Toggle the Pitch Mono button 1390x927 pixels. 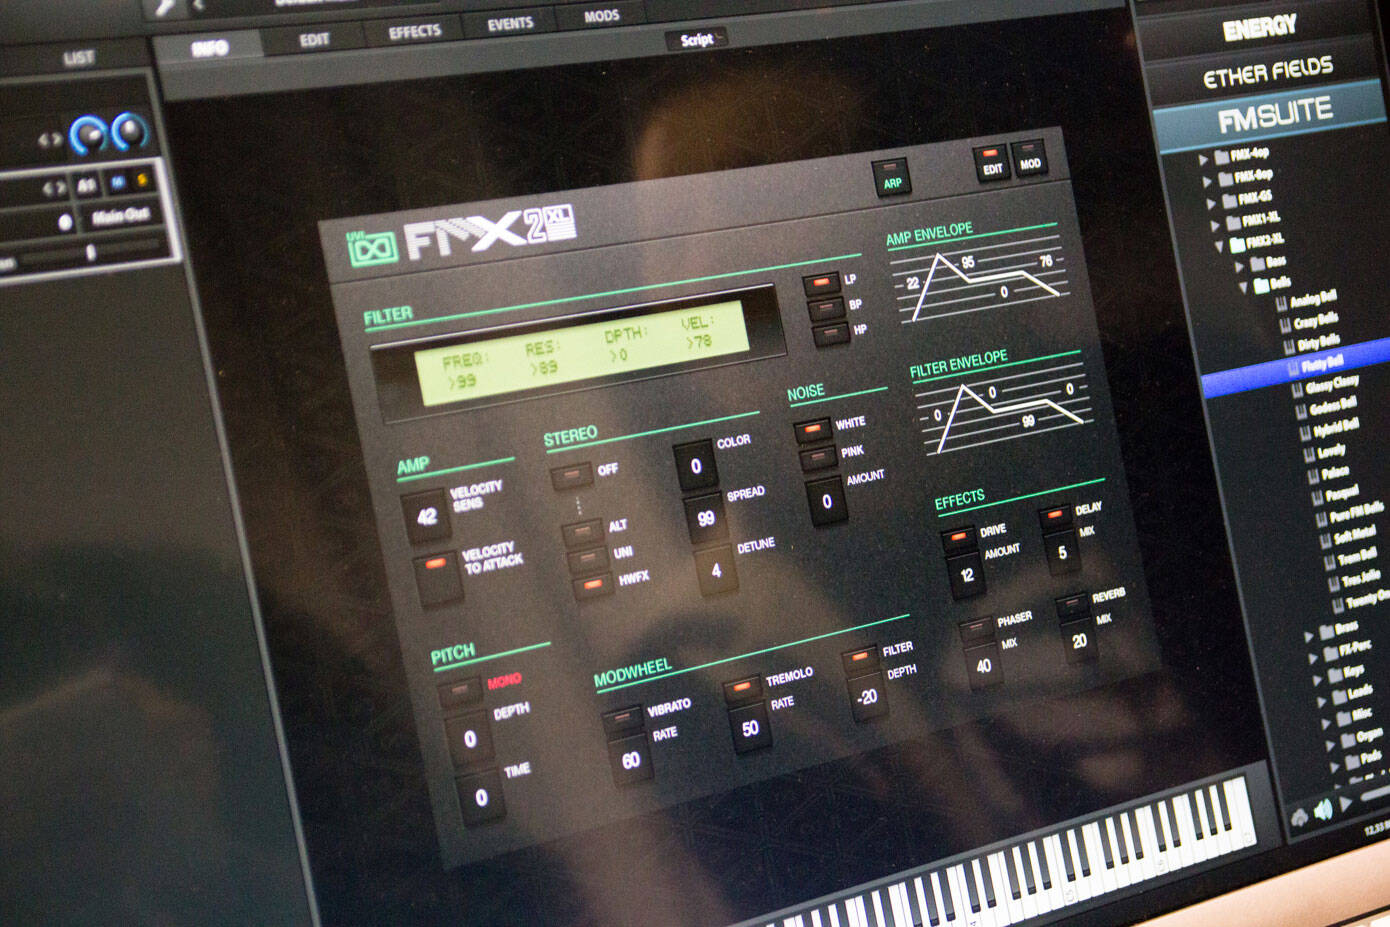pyautogui.click(x=460, y=691)
